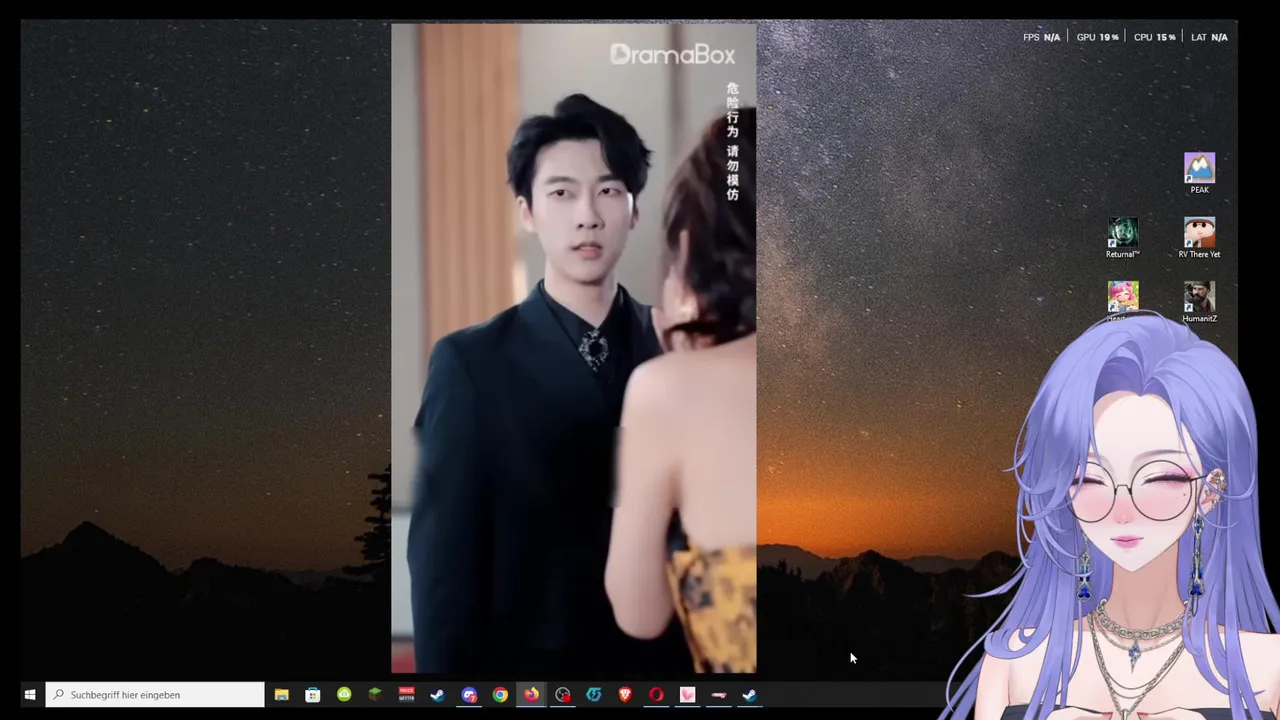Screen dimensions: 1280x720
Task: Open Opera browser from the taskbar
Action: point(656,695)
